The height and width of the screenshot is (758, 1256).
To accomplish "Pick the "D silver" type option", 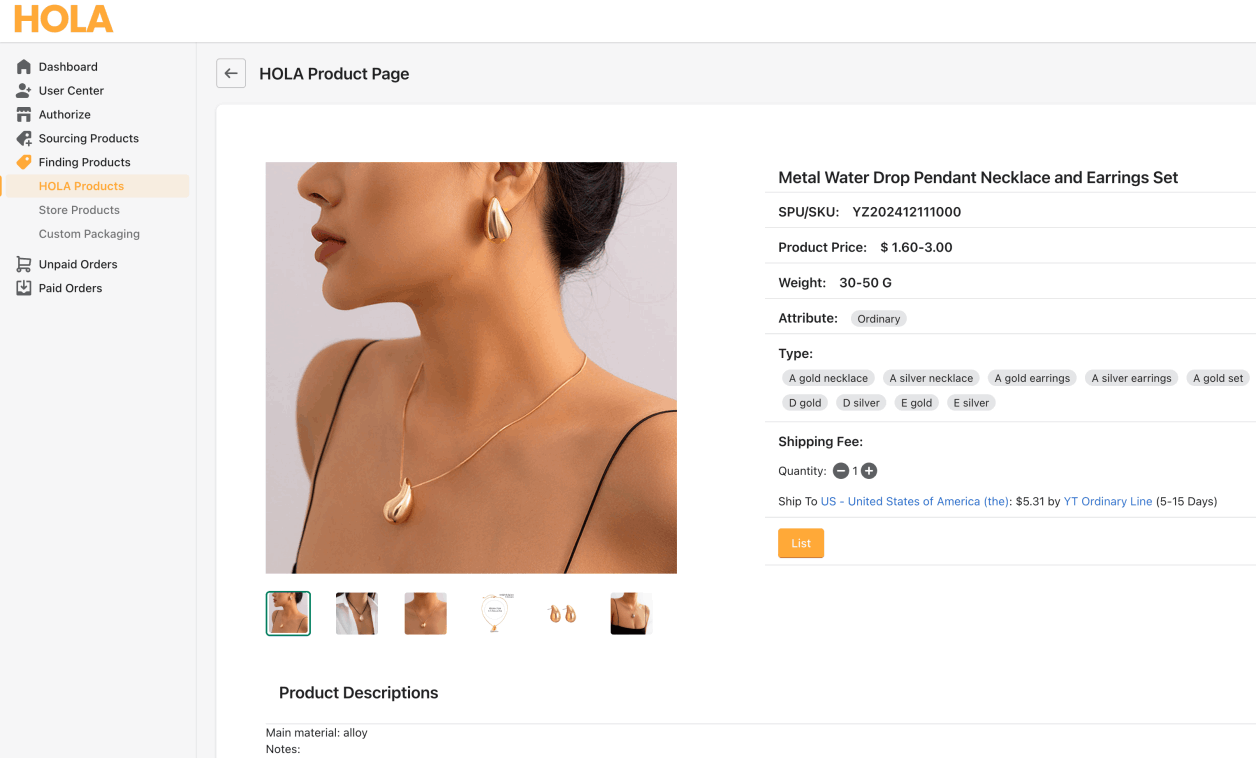I will [861, 403].
